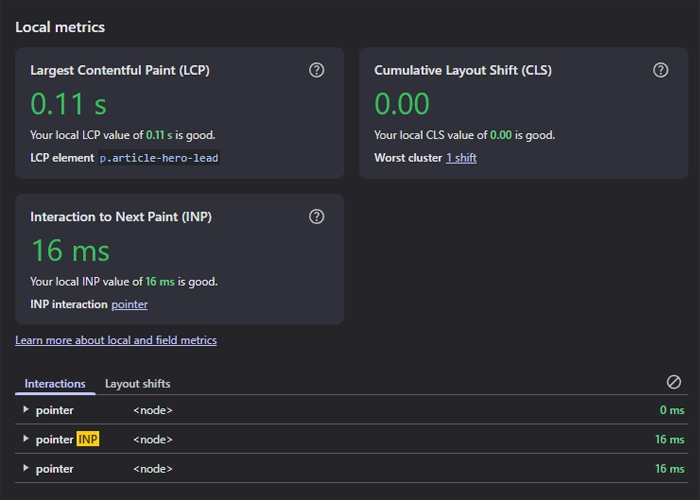Select the Cumulative Layout Shift (CLS) title
The height and width of the screenshot is (500, 700).
463,71
